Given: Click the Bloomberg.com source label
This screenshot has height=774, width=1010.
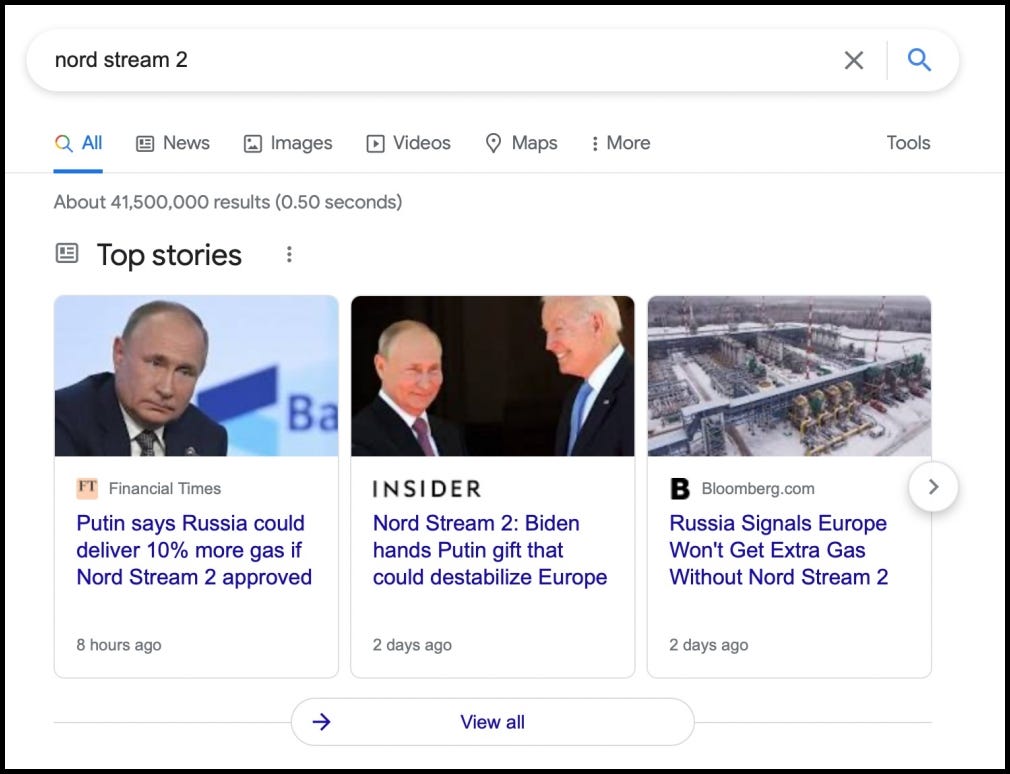Looking at the screenshot, I should (758, 489).
